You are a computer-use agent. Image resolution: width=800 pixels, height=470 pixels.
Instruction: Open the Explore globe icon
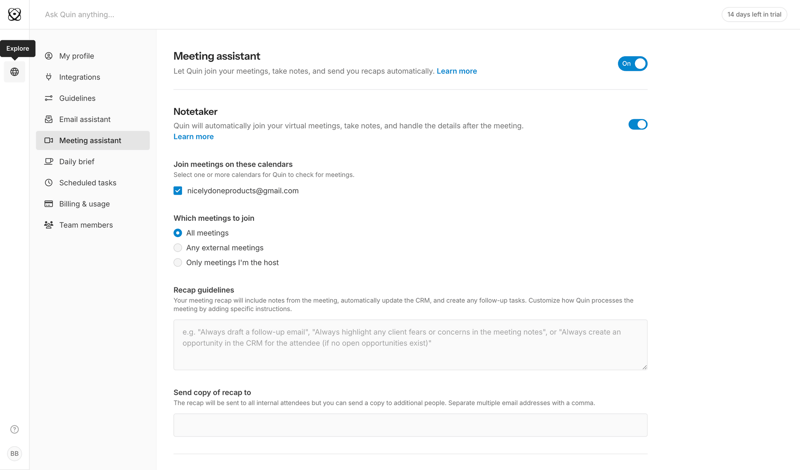tap(14, 72)
